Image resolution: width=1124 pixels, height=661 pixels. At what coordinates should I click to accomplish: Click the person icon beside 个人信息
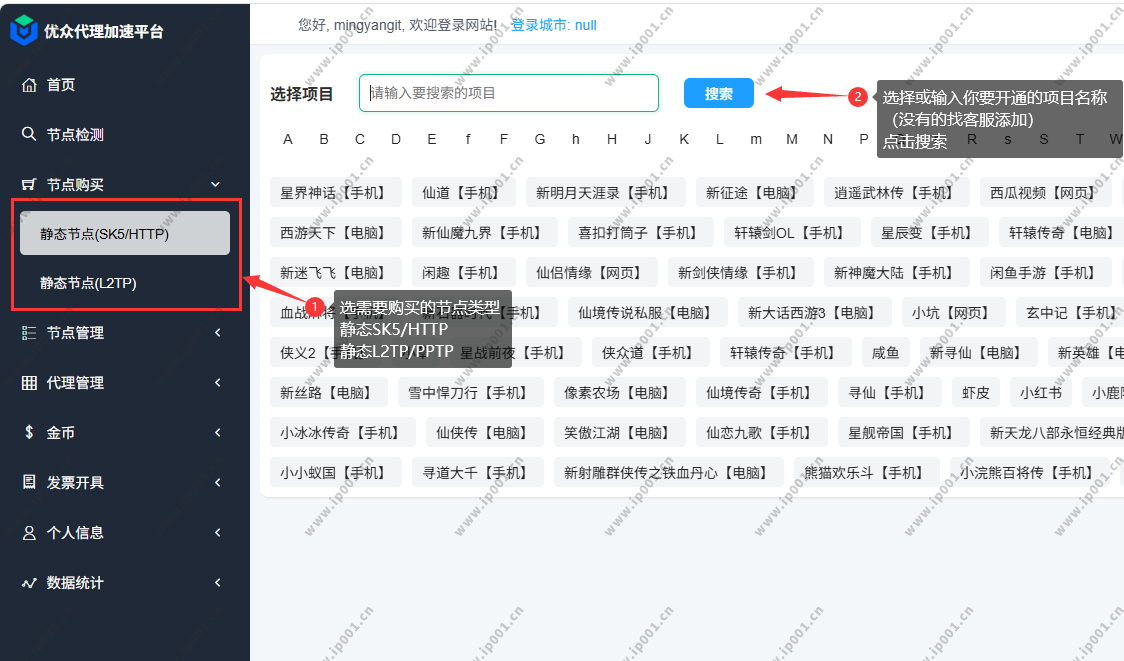click(x=29, y=533)
